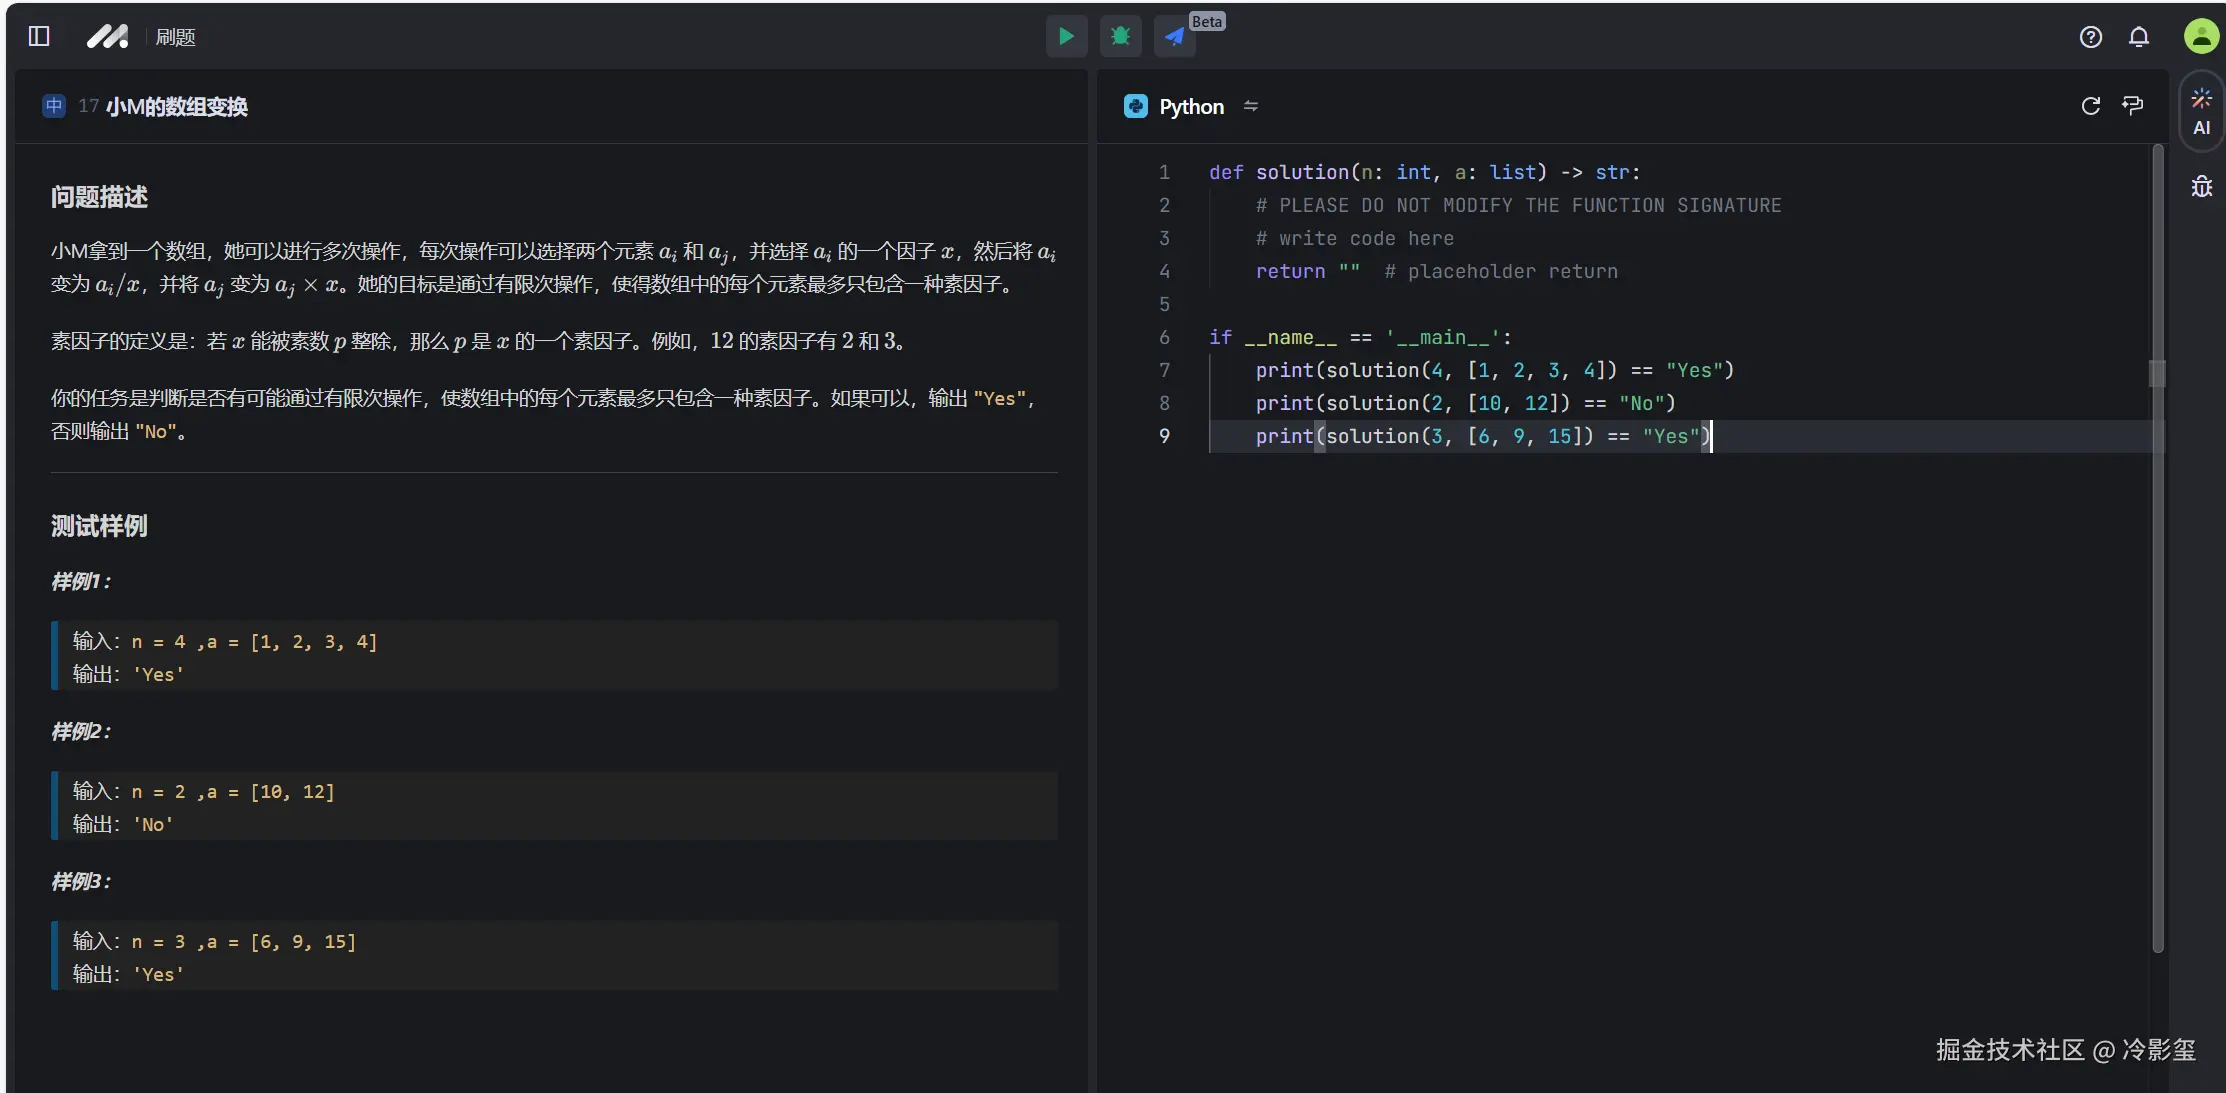This screenshot has width=2226, height=1093.
Task: Open the AI assistant panel
Action: click(x=2200, y=110)
